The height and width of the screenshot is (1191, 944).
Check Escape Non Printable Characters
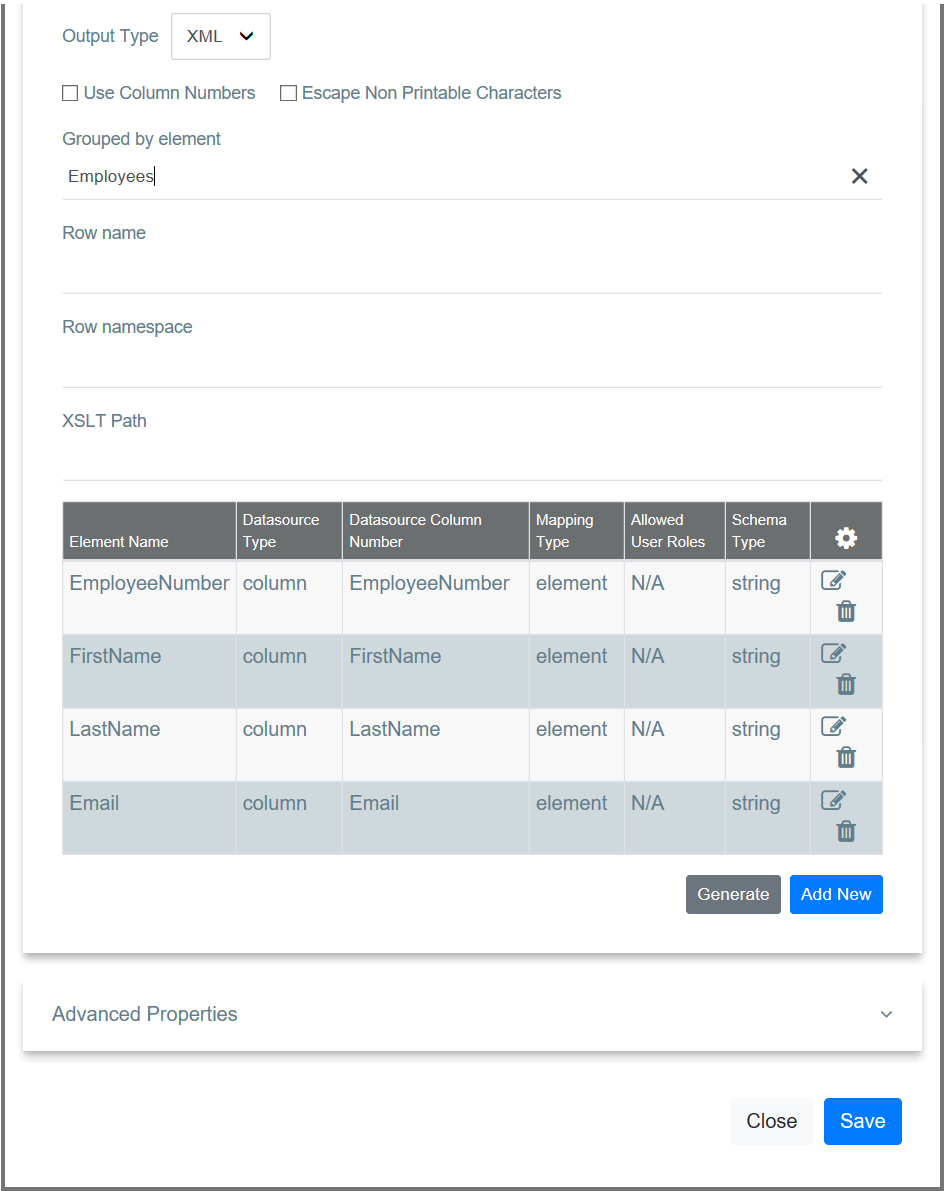pos(289,93)
